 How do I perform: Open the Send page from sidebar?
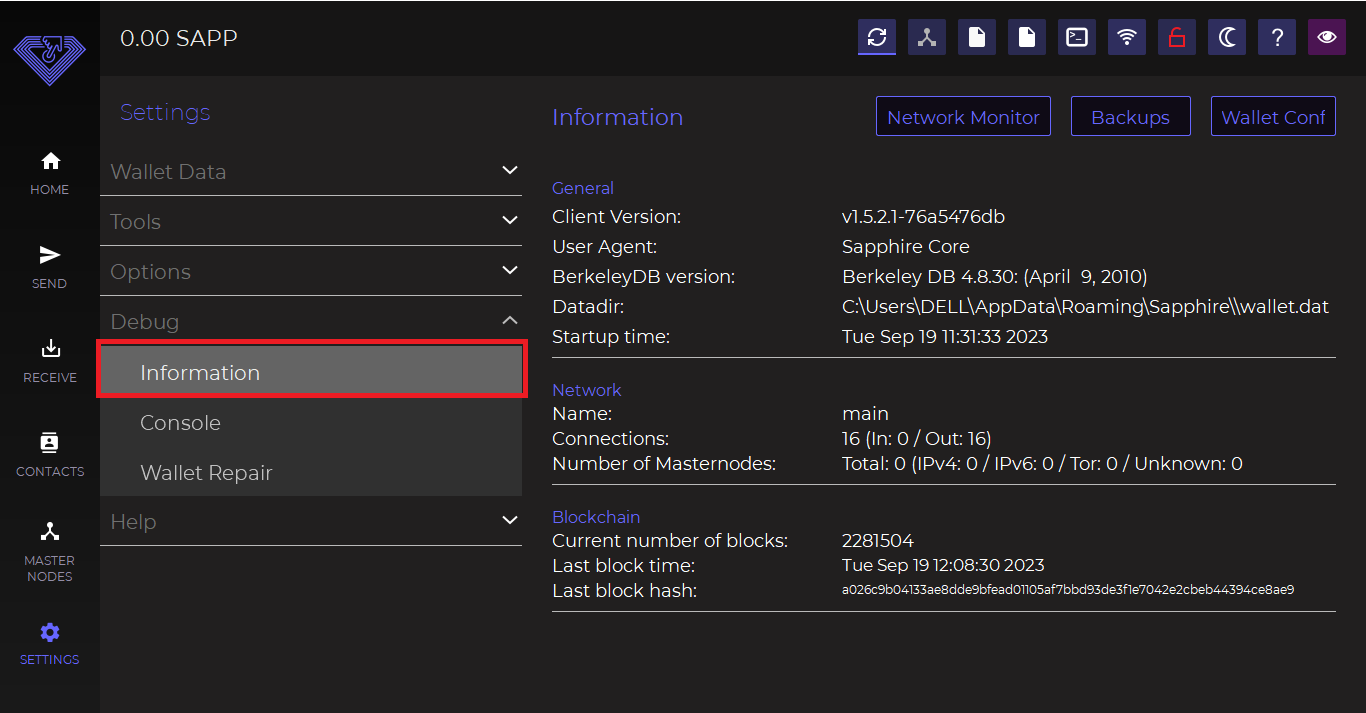(x=50, y=266)
